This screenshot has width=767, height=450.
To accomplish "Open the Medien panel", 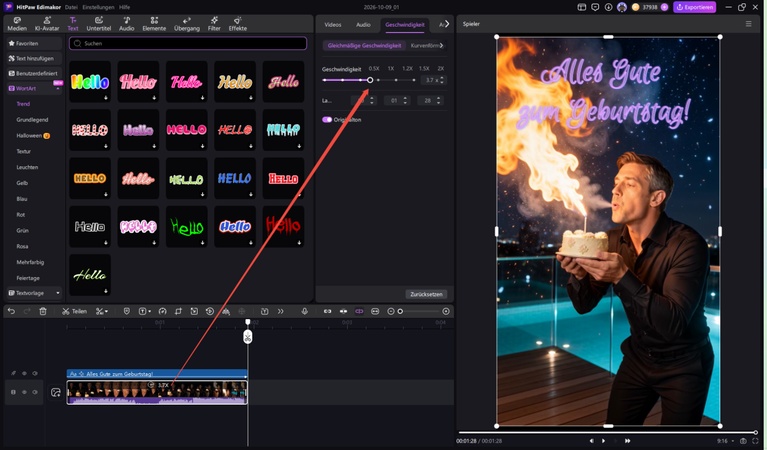I will [x=17, y=24].
